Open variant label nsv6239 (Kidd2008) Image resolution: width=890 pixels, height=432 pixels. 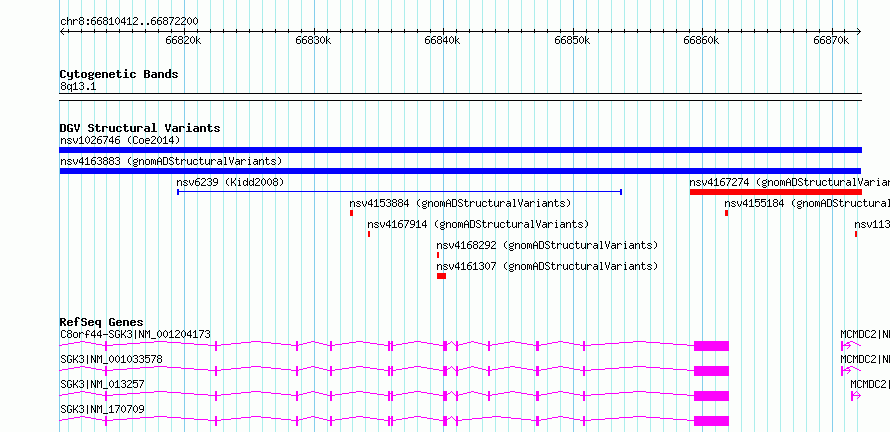point(230,182)
